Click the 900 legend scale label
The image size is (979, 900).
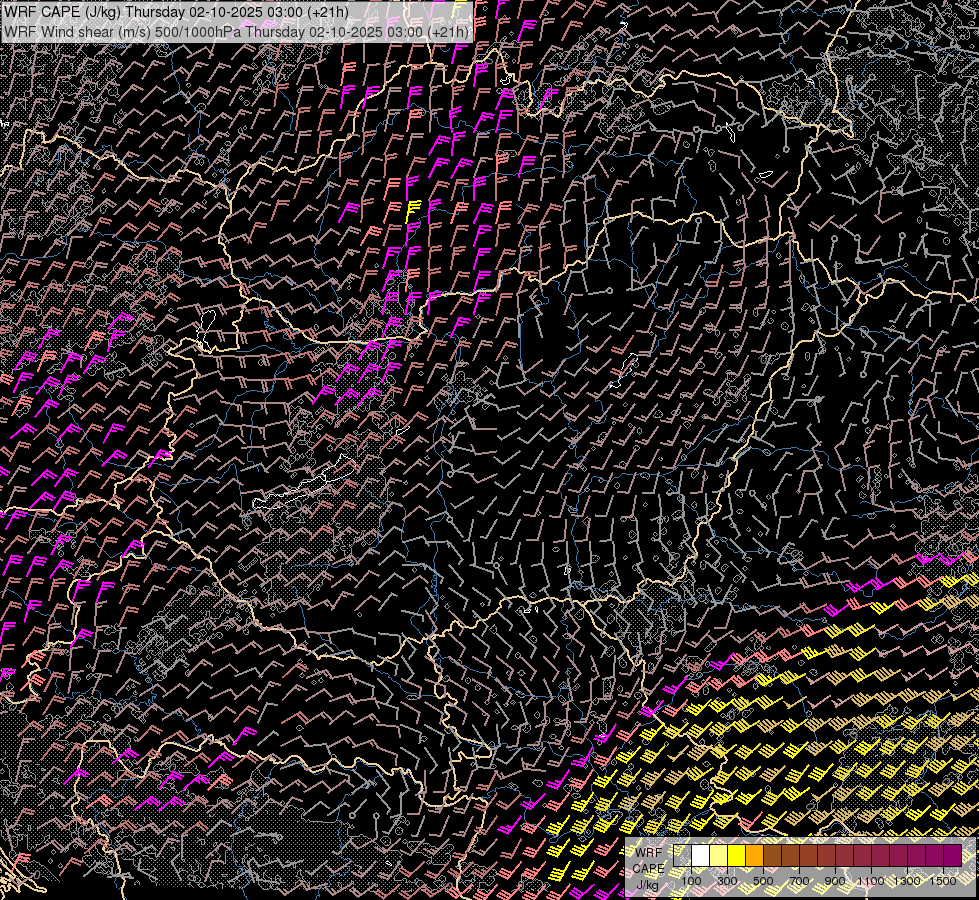836,881
